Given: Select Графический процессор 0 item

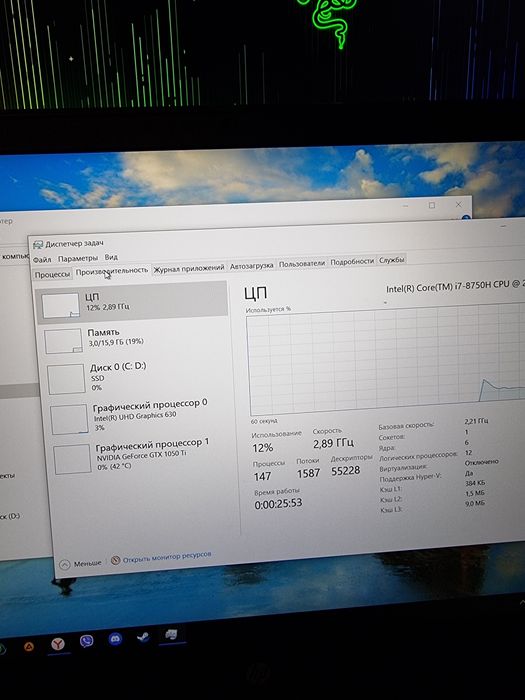Looking at the screenshot, I should 139,415.
